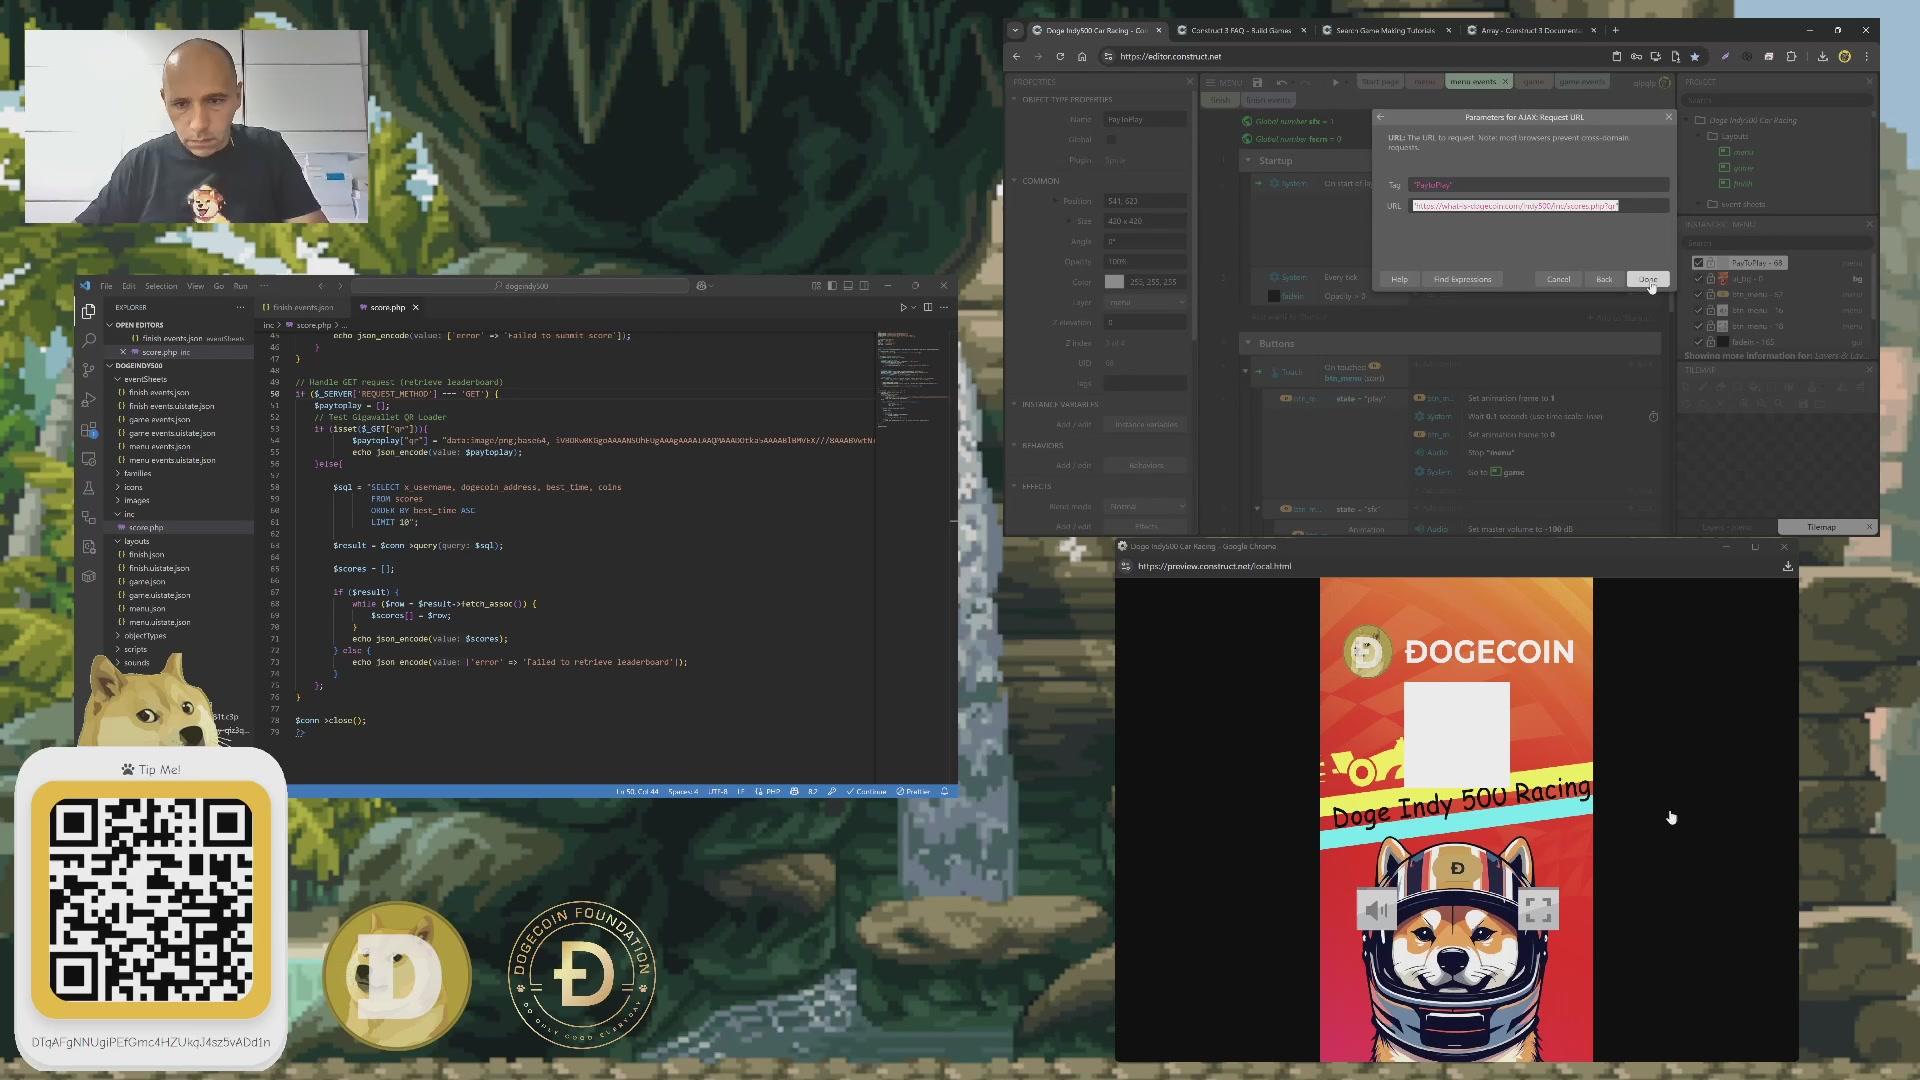This screenshot has width=1920, height=1080.
Task: Install app icon in preview window address bar
Action: [1787, 566]
